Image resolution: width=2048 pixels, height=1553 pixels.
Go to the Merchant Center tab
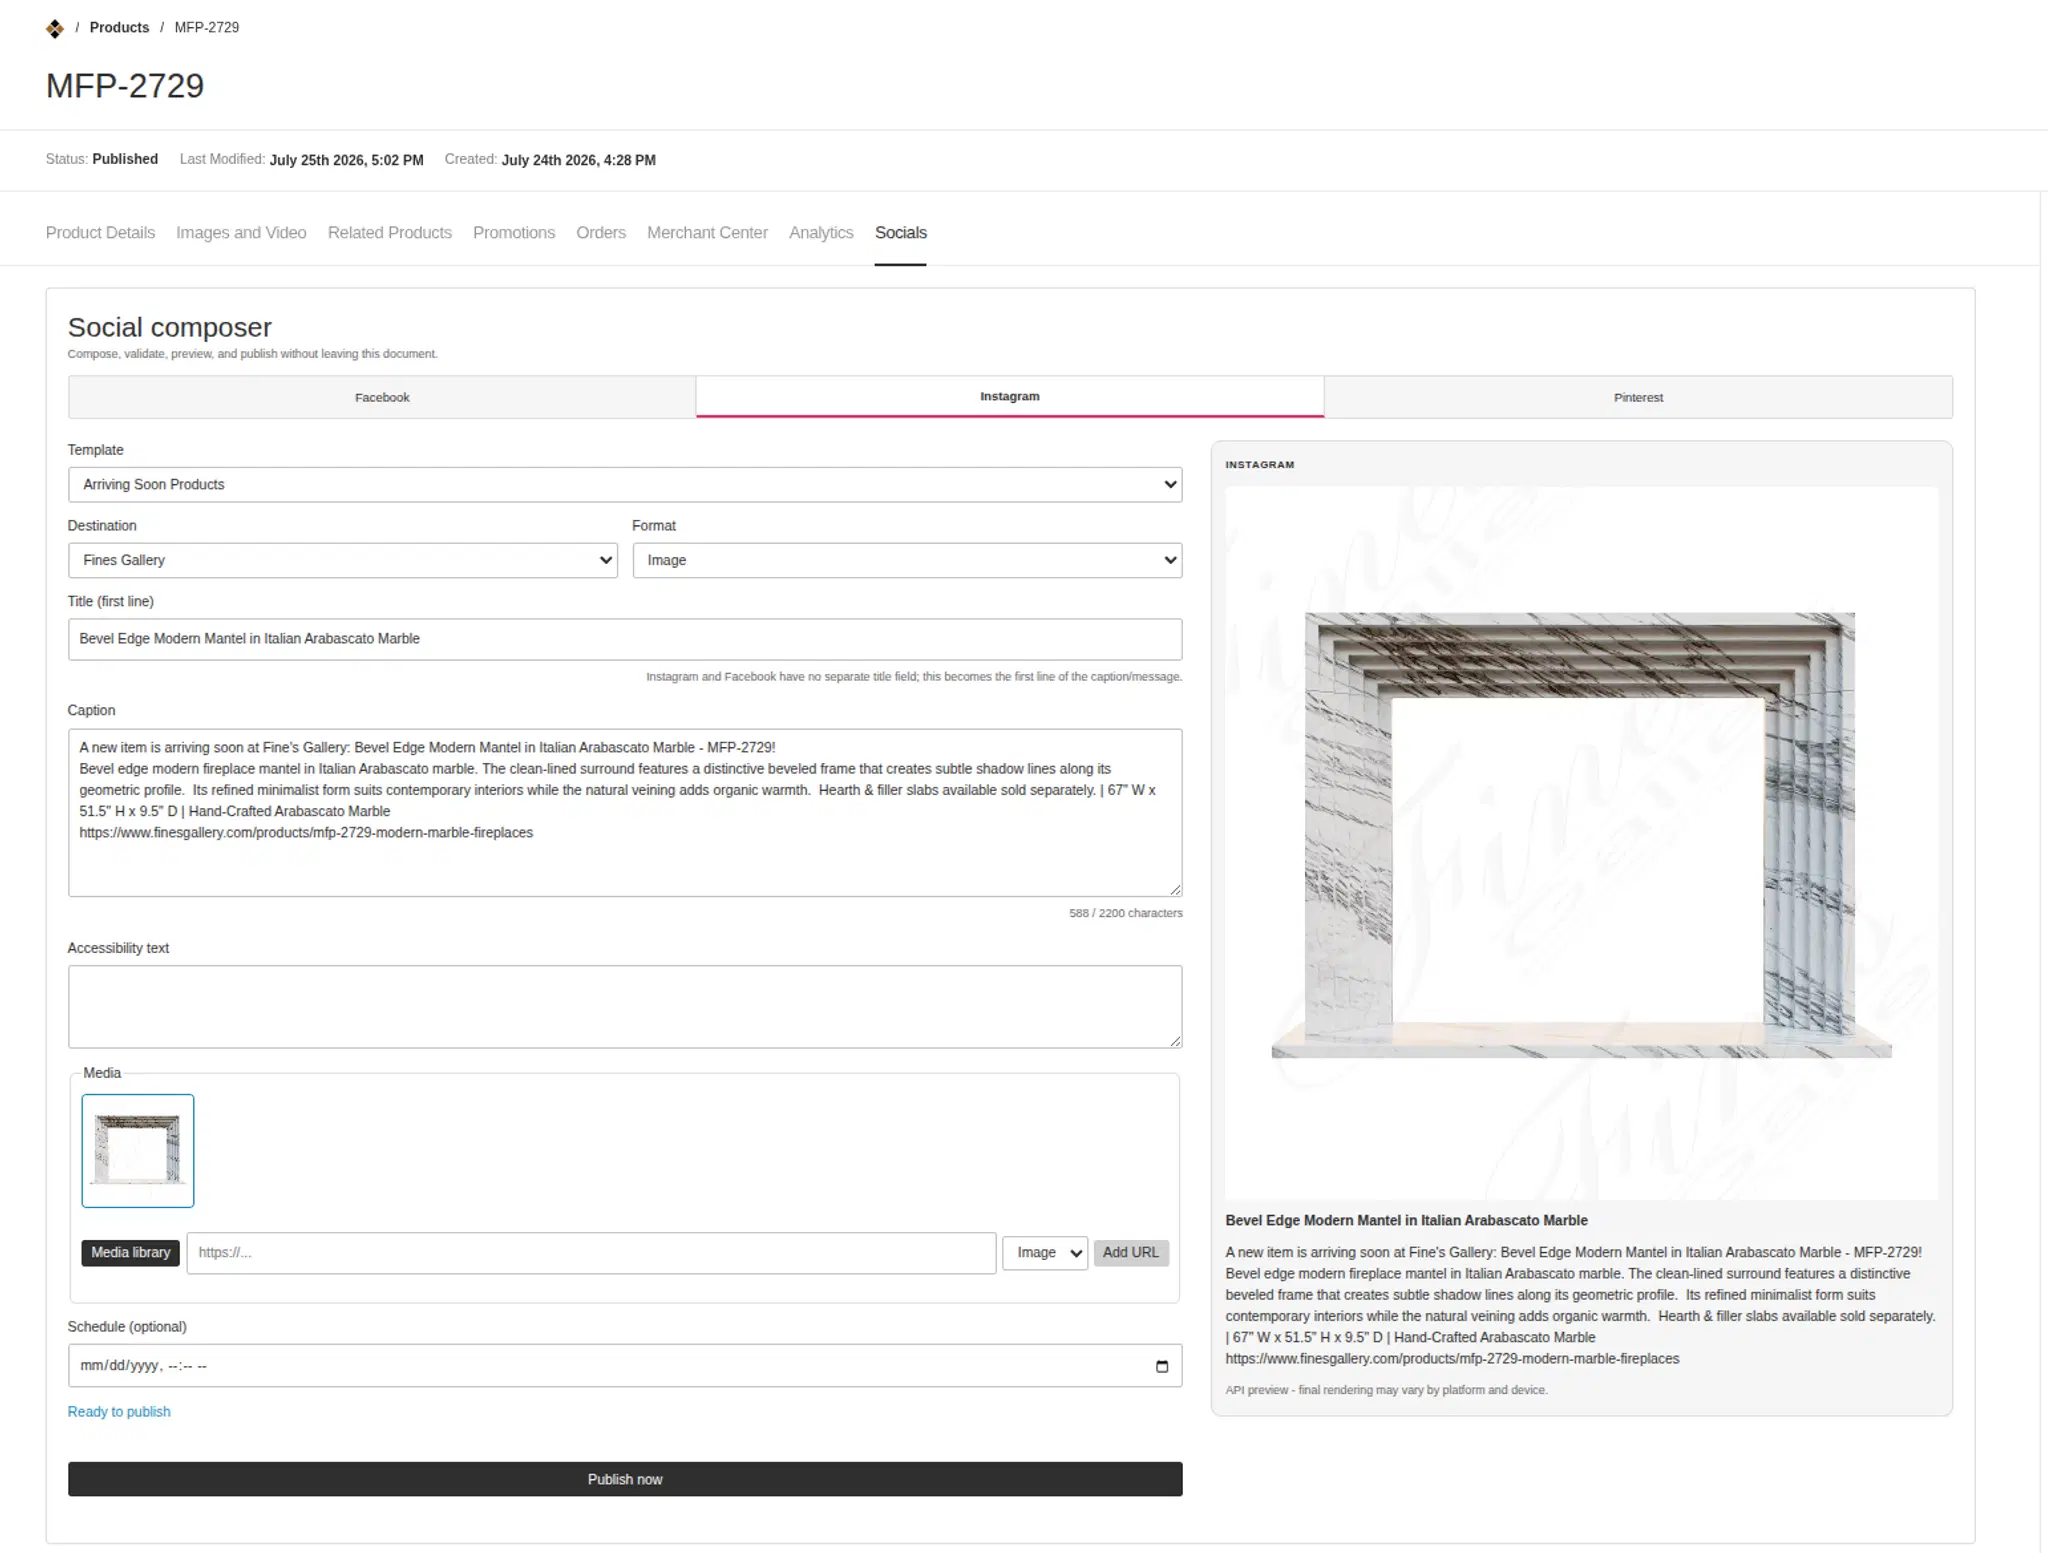click(707, 232)
